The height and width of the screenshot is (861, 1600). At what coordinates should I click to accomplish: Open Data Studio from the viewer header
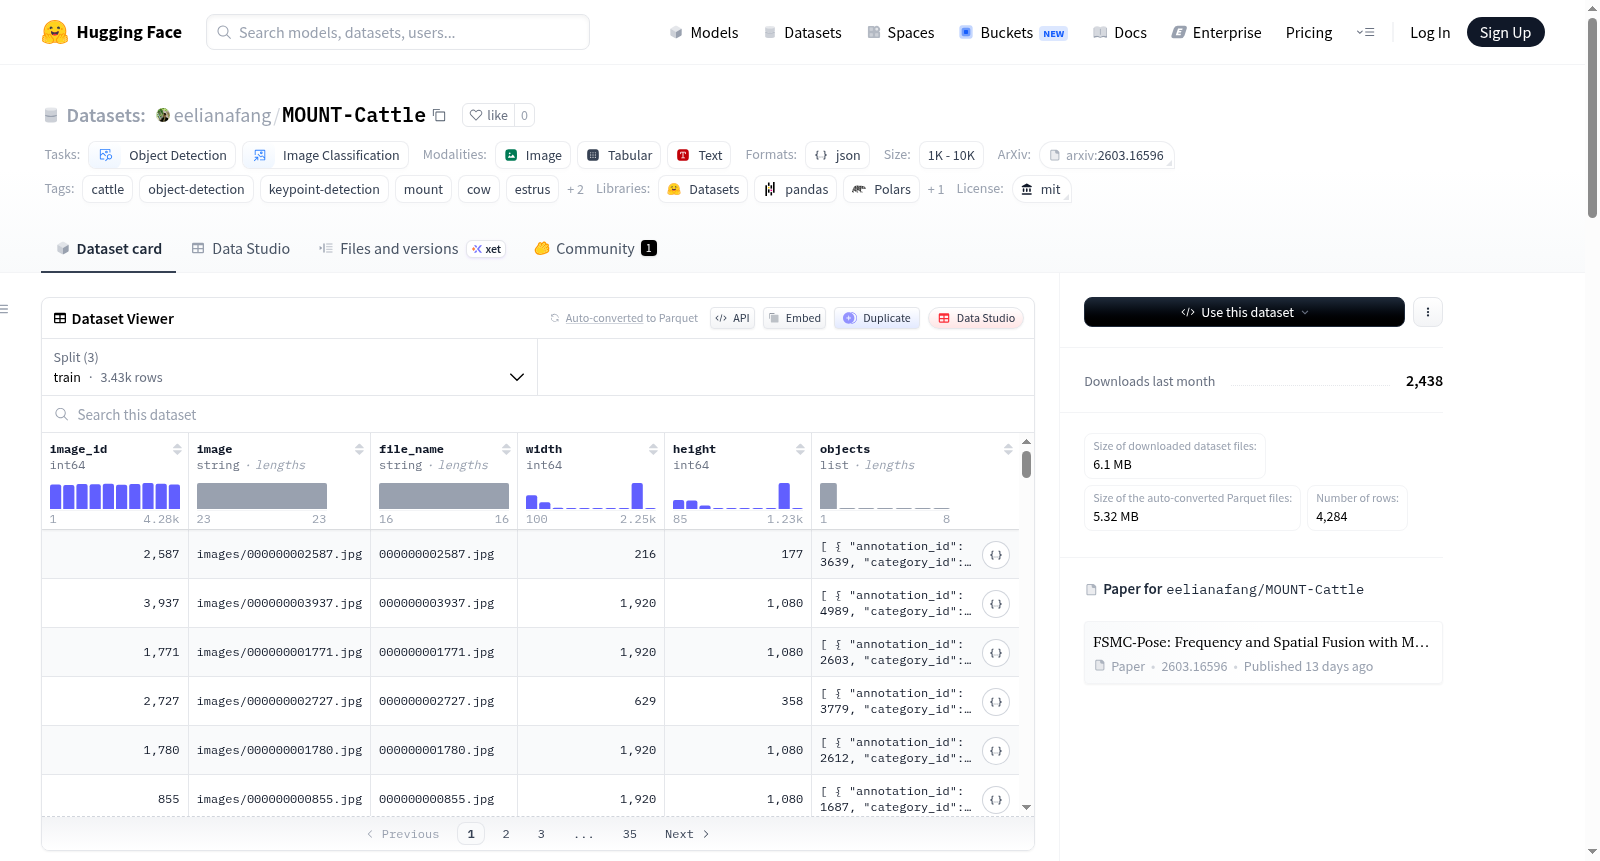click(976, 318)
